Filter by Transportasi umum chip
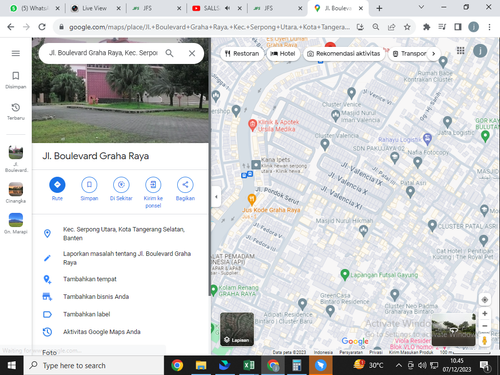The height and width of the screenshot is (375, 500). [x=409, y=54]
